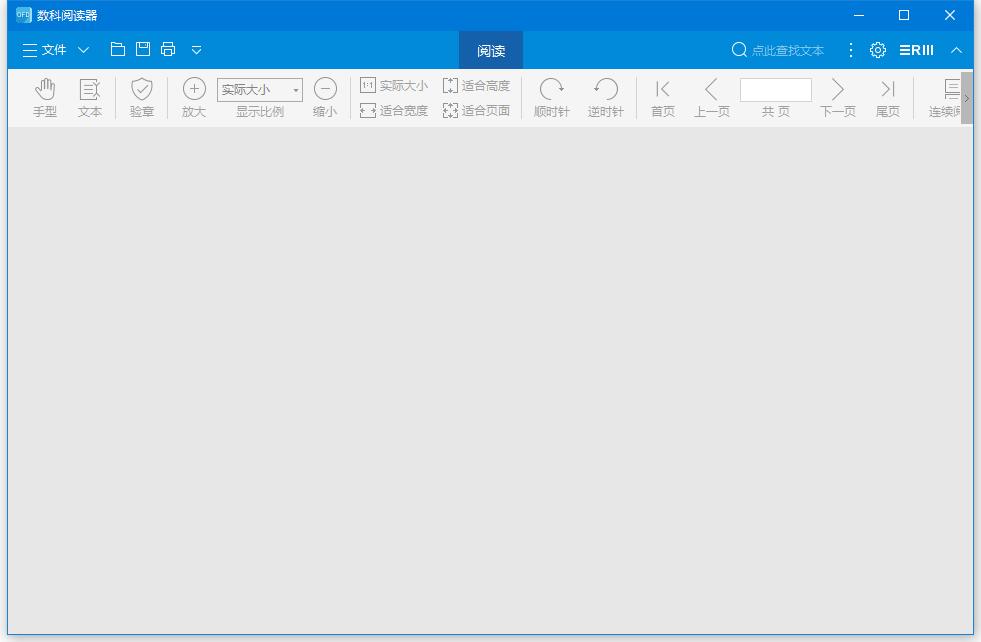Choose 适合页面 fit page

tap(476, 111)
